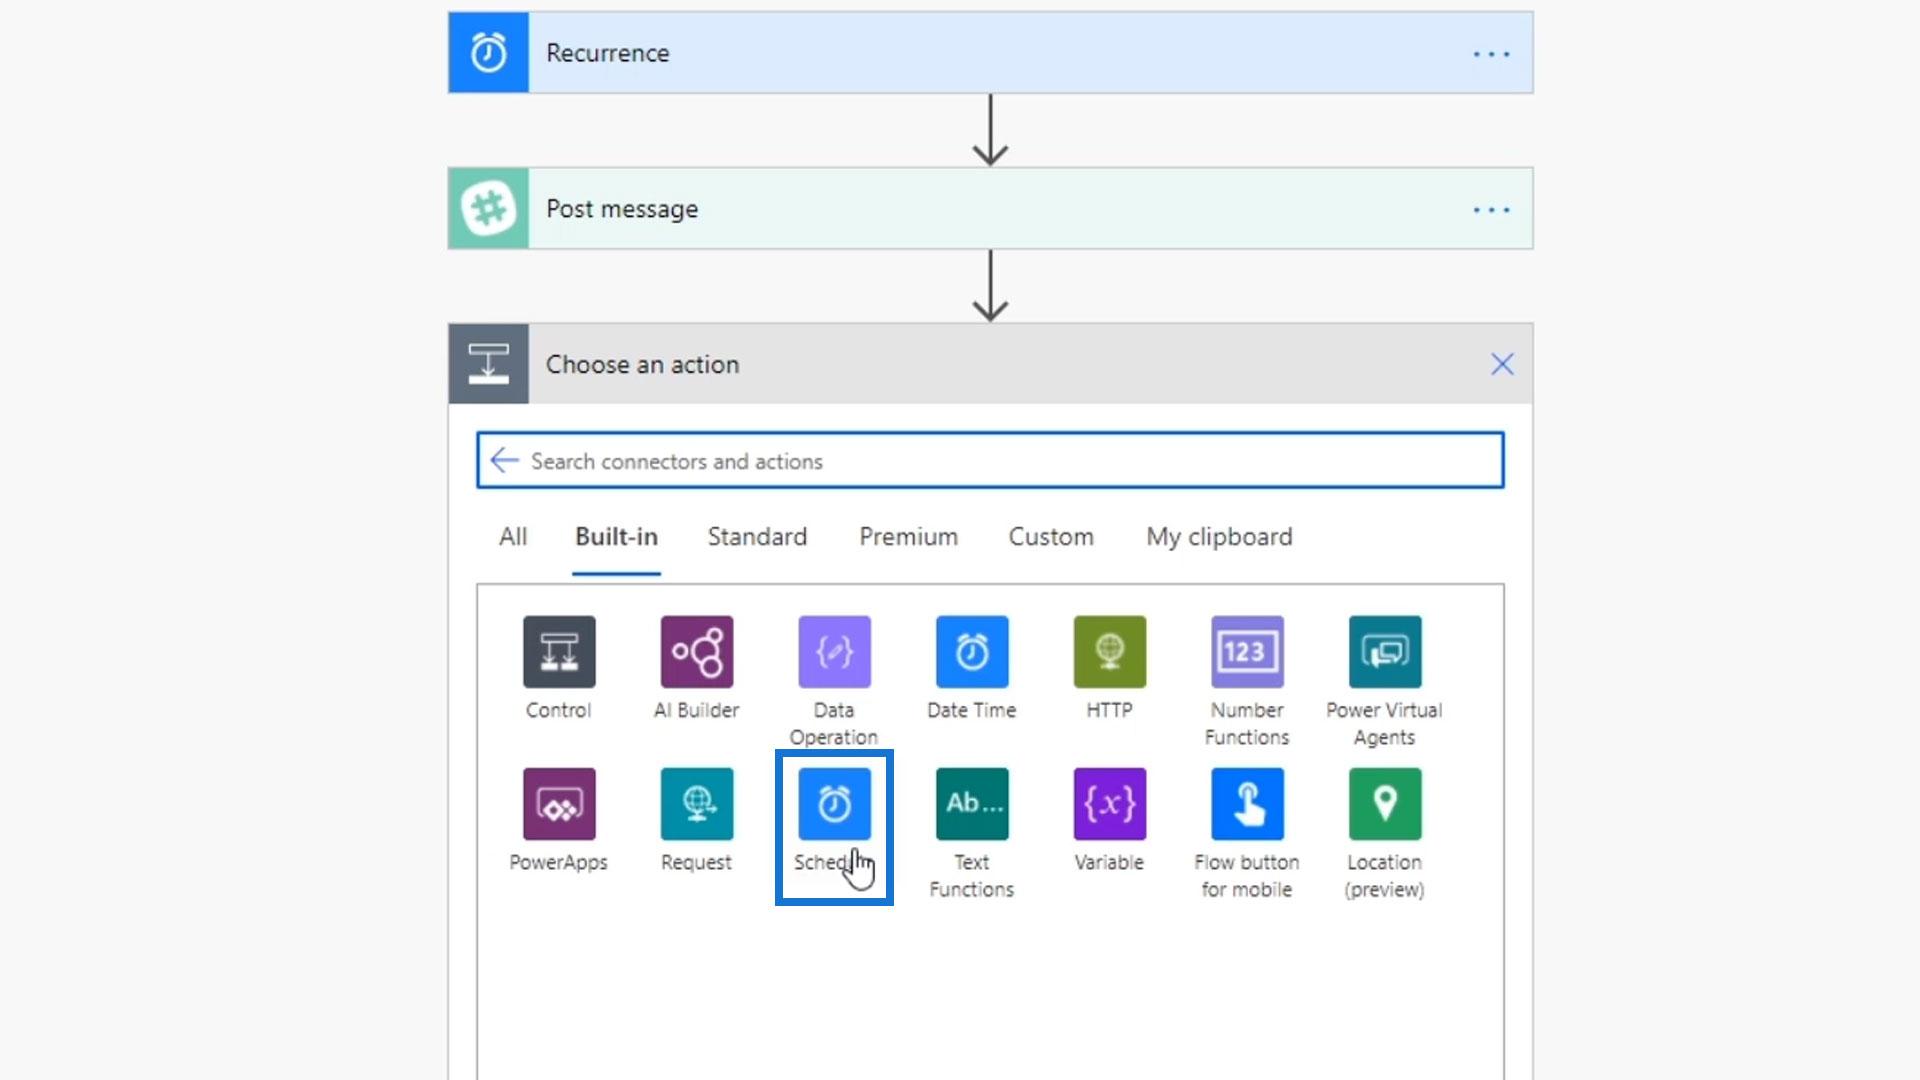
Task: Close the Choose an action panel
Action: click(x=1502, y=365)
